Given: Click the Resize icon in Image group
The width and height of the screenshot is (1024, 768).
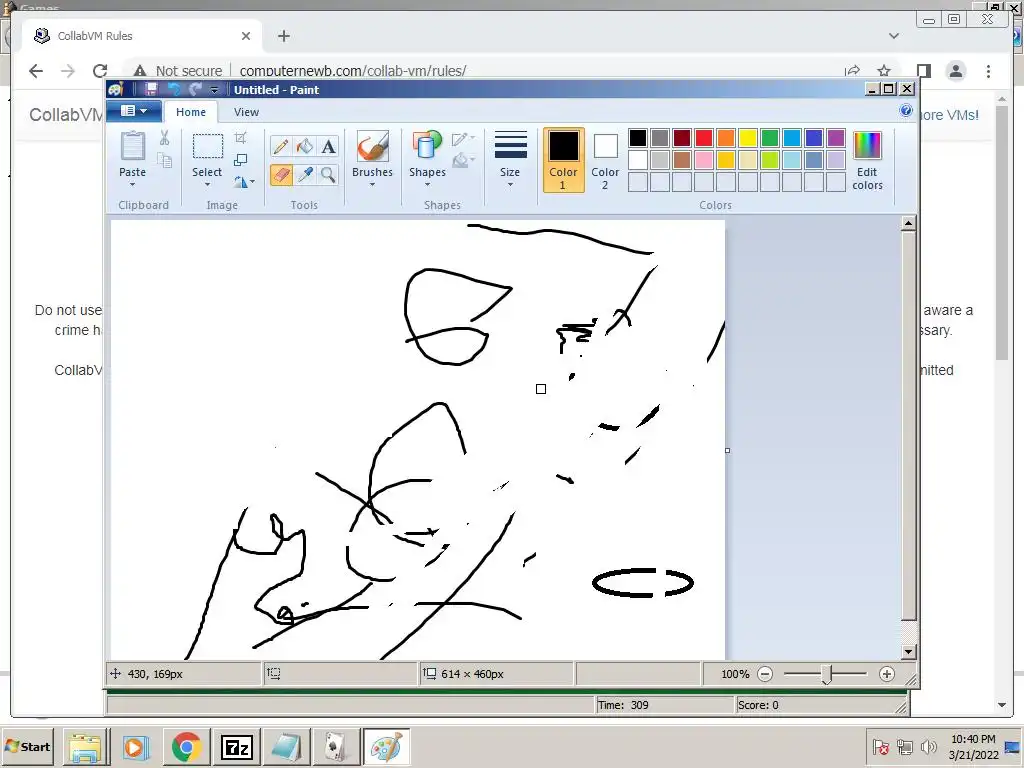Looking at the screenshot, I should pos(240,160).
